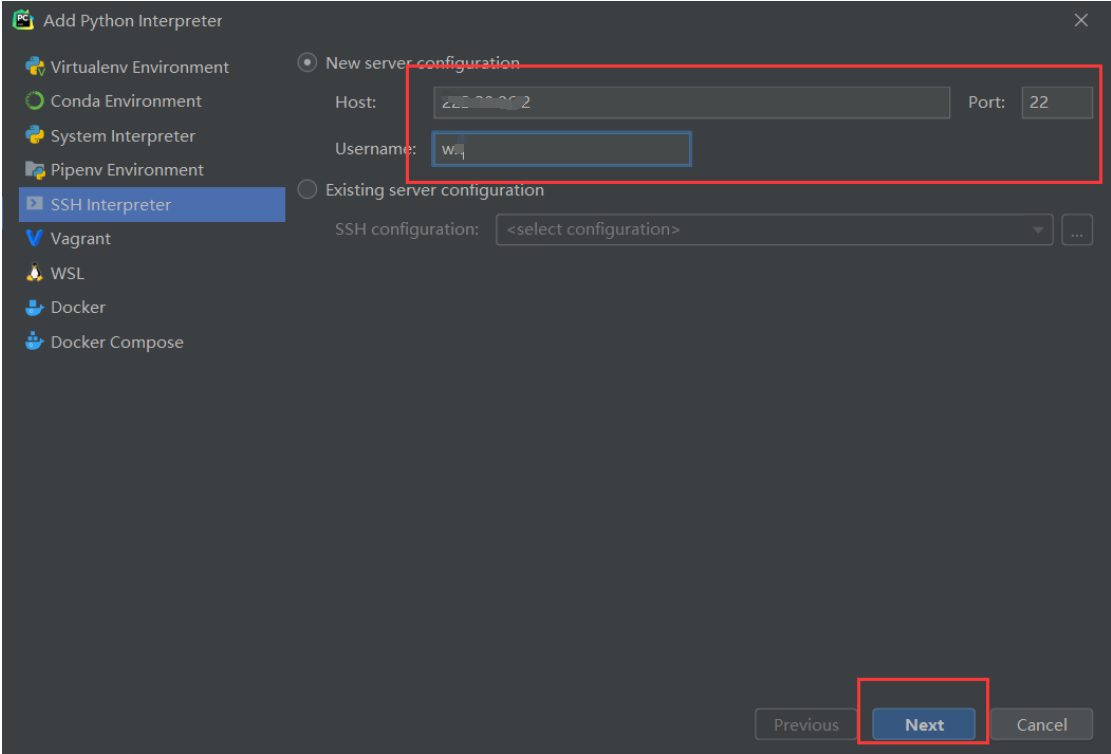The height and width of the screenshot is (754, 1111).
Task: Click the System Interpreter python icon
Action: point(35,135)
